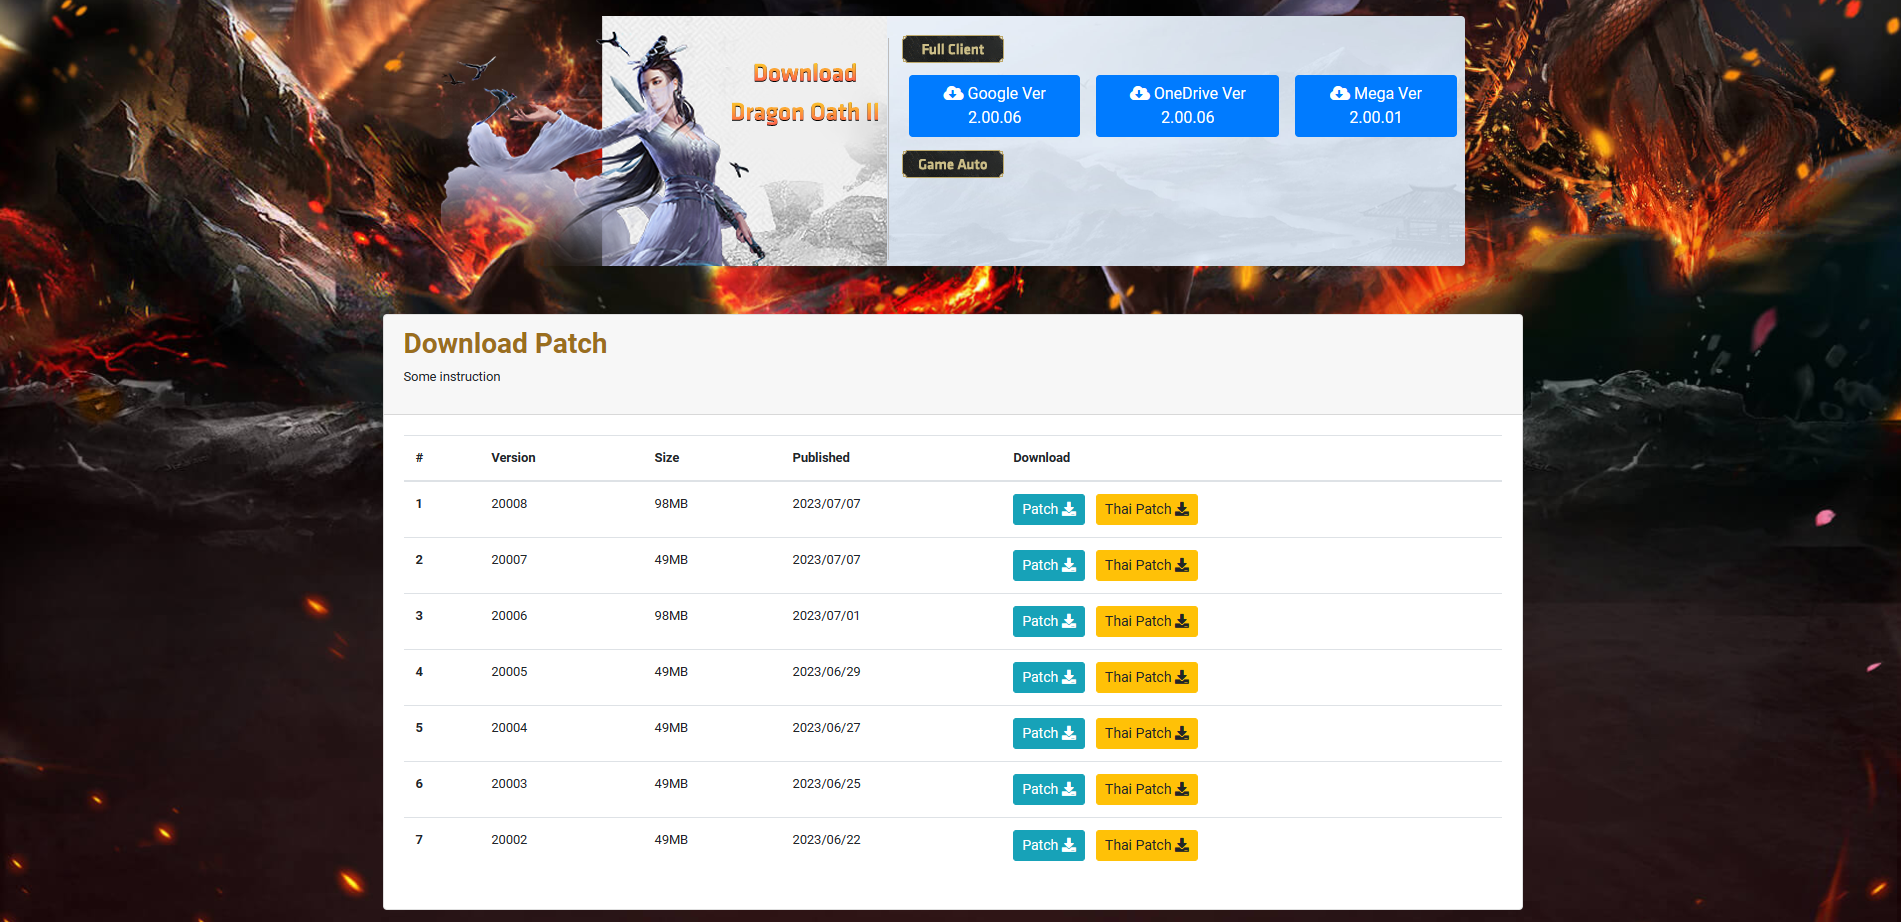Click the # column header

tap(419, 458)
